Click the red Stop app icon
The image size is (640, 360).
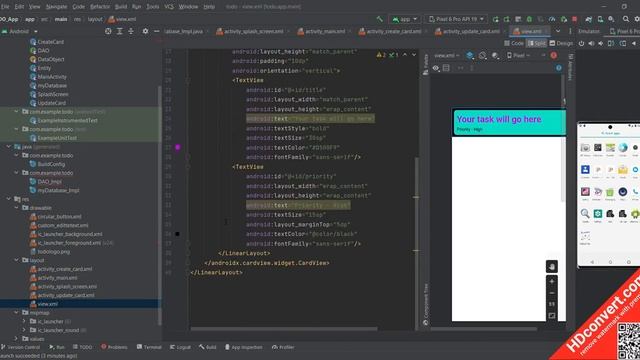(x=575, y=19)
